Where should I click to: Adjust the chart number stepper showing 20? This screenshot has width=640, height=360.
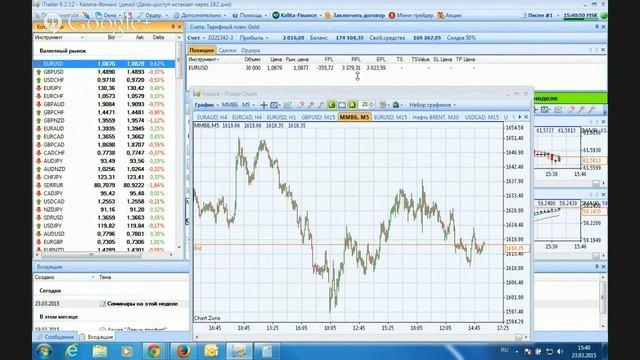coord(367,105)
